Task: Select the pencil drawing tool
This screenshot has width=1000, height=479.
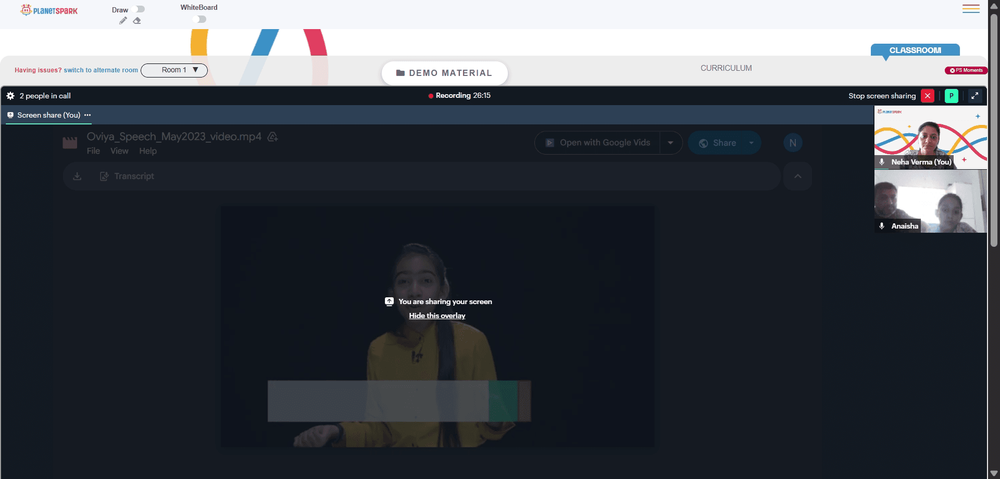Action: pos(123,20)
